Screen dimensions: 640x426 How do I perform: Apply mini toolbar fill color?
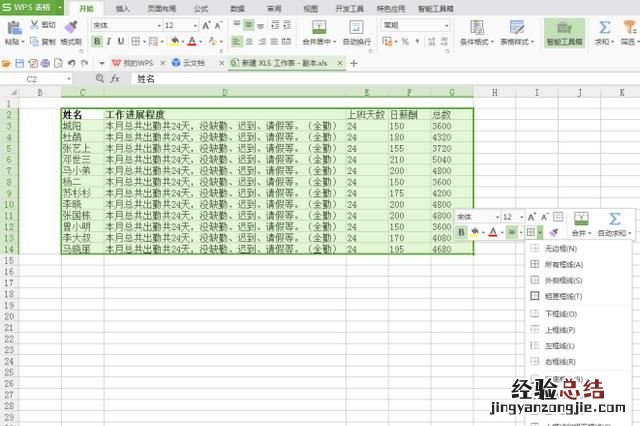(x=474, y=232)
